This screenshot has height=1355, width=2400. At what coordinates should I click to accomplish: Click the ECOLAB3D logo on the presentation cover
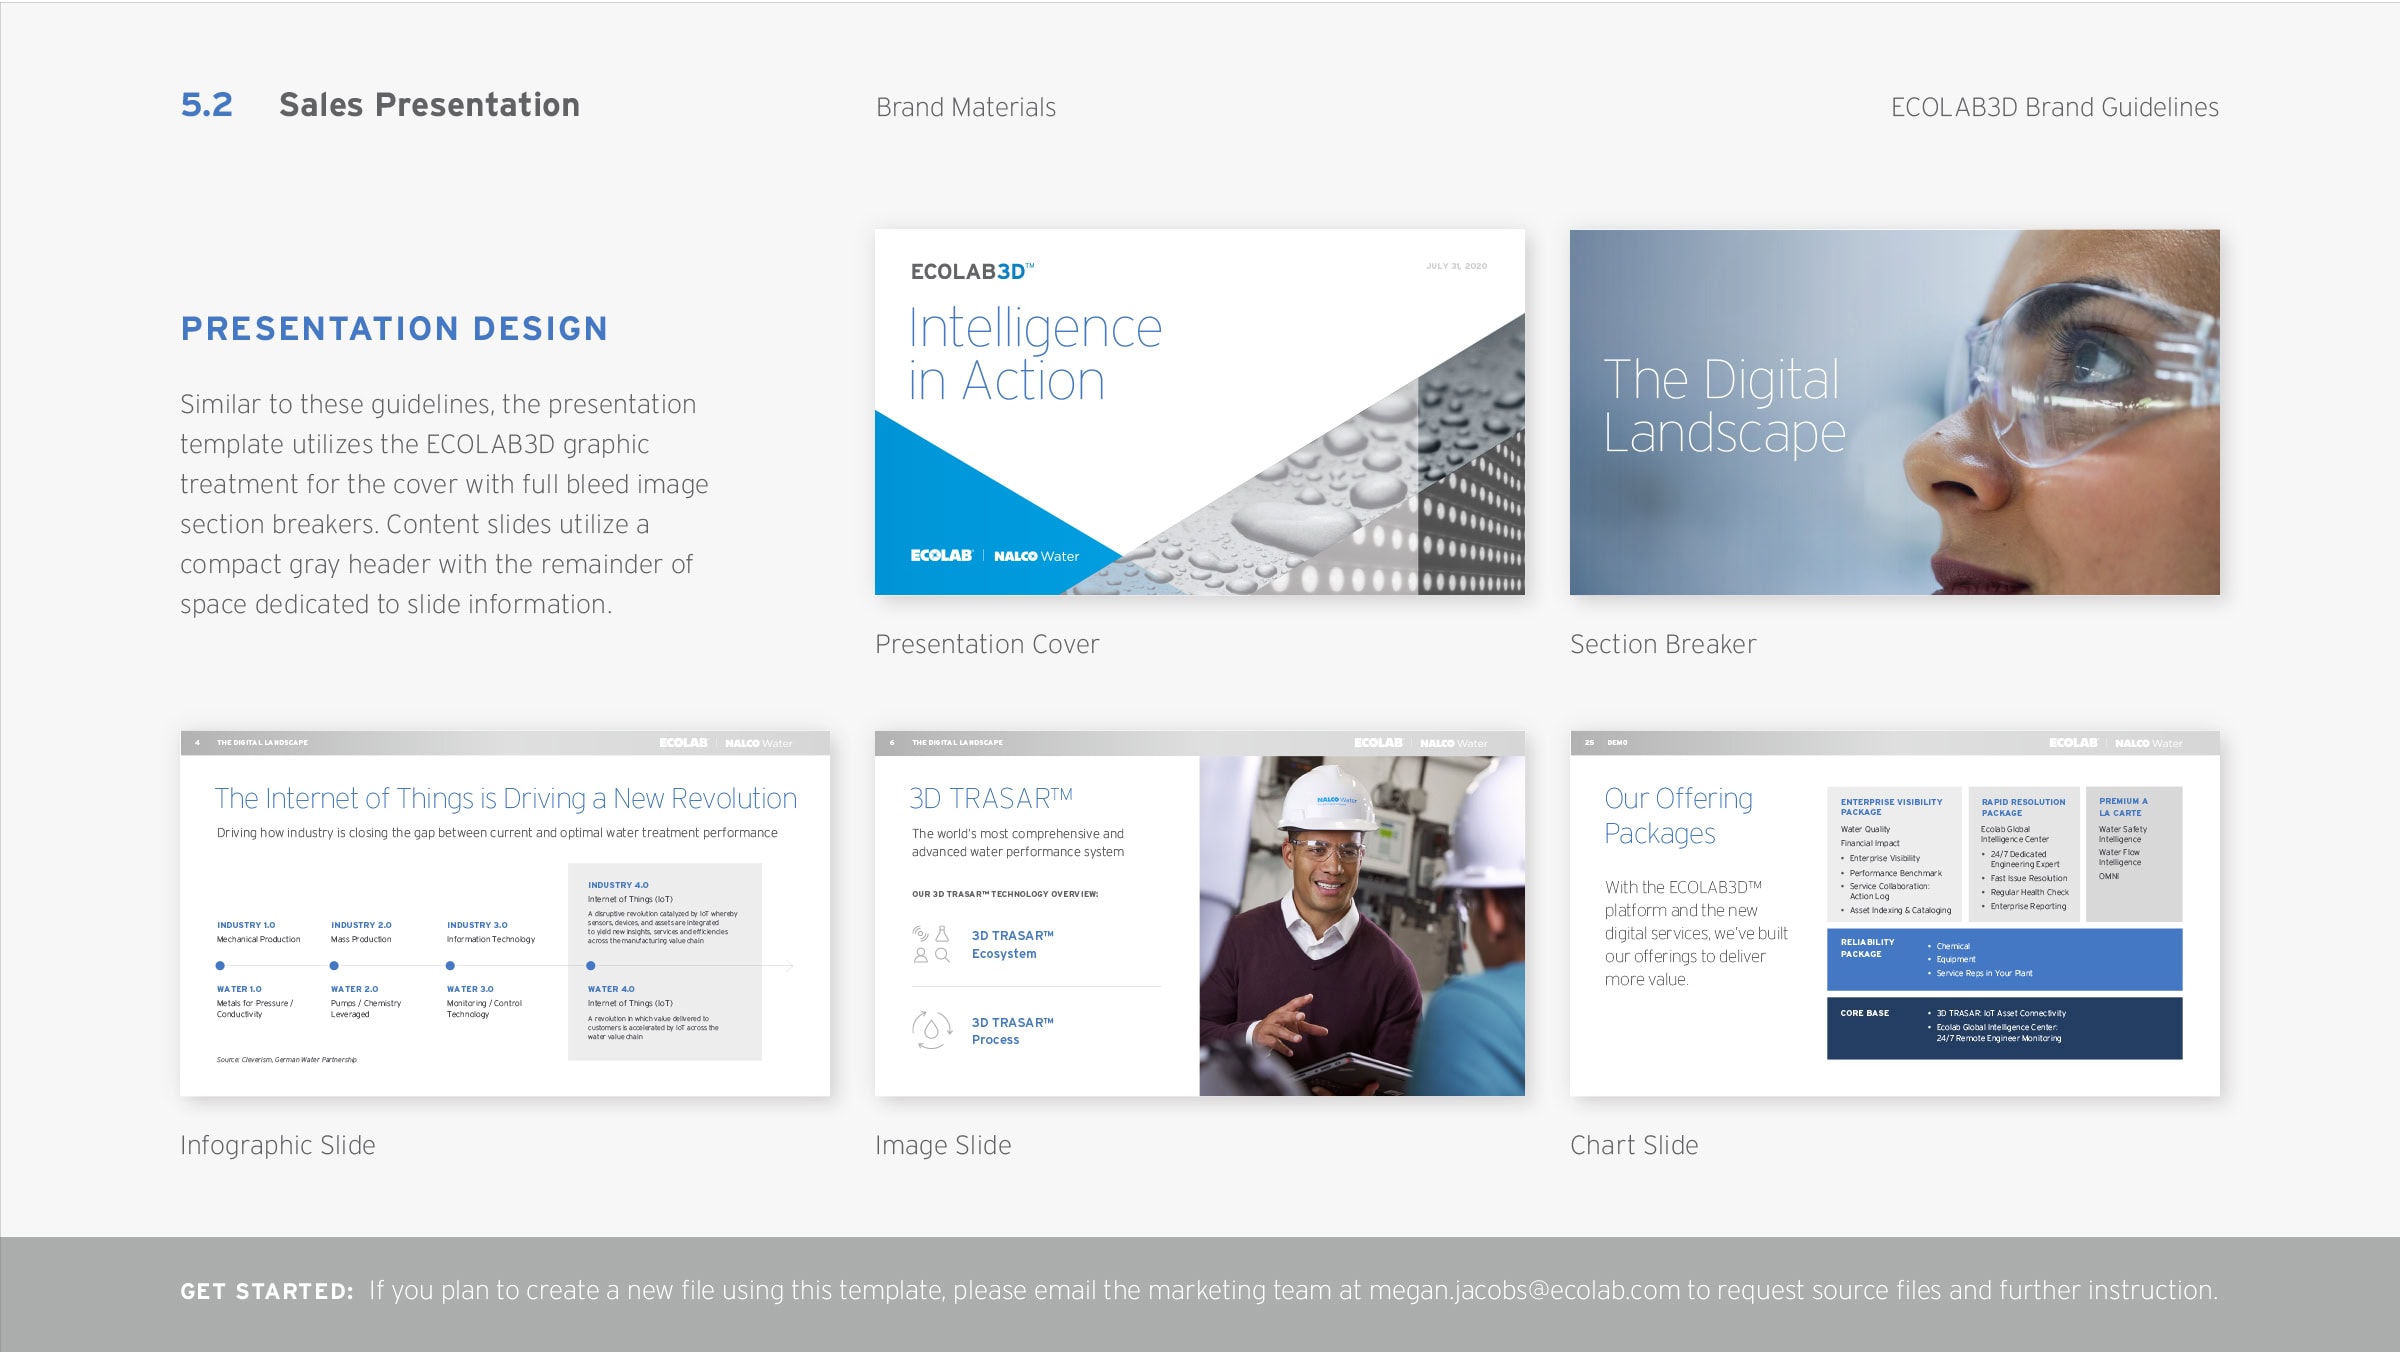[971, 271]
